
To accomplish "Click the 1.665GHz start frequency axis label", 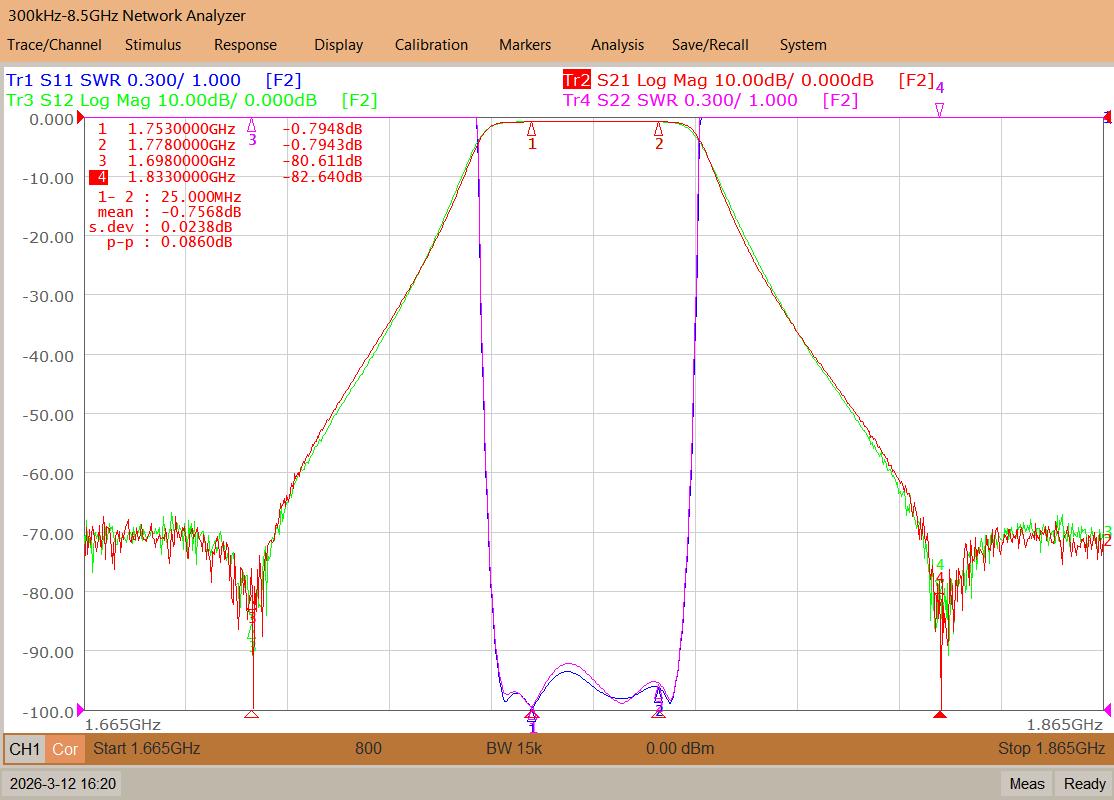I will click(122, 725).
